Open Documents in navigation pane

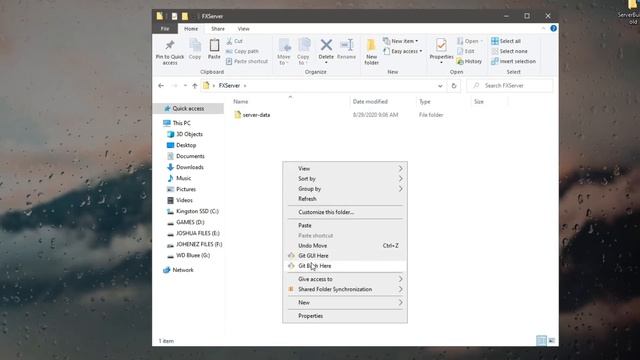click(x=190, y=156)
